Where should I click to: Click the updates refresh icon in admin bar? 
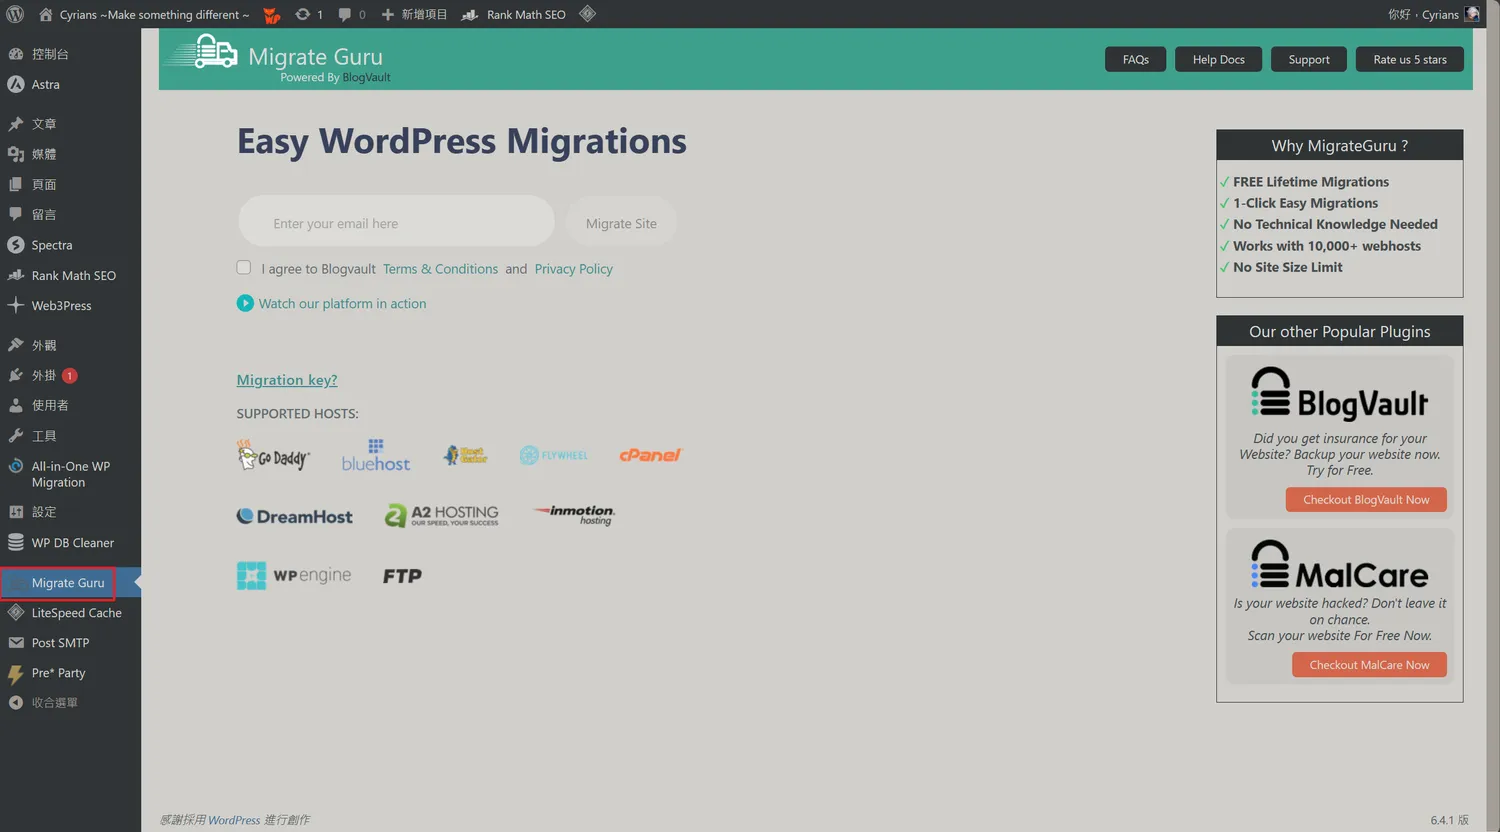pos(303,15)
